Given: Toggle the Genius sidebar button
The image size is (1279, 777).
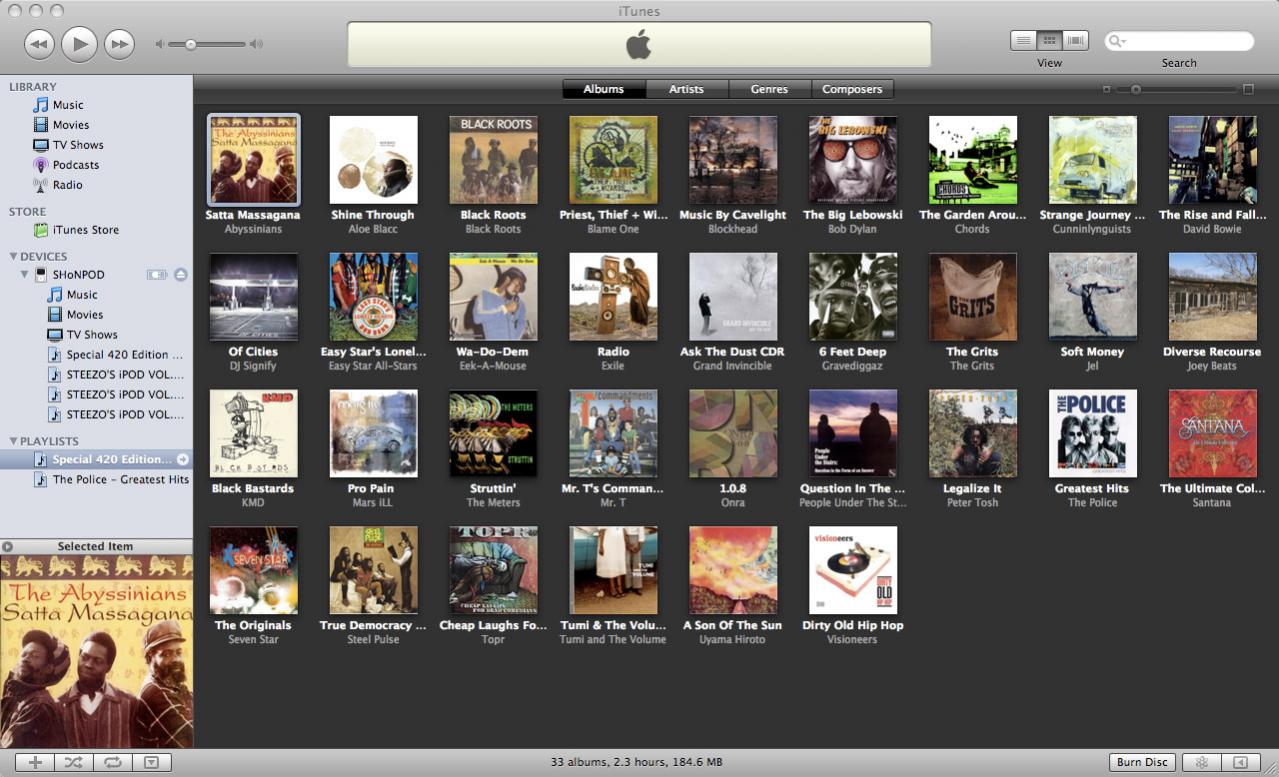Looking at the screenshot, I should point(1240,762).
